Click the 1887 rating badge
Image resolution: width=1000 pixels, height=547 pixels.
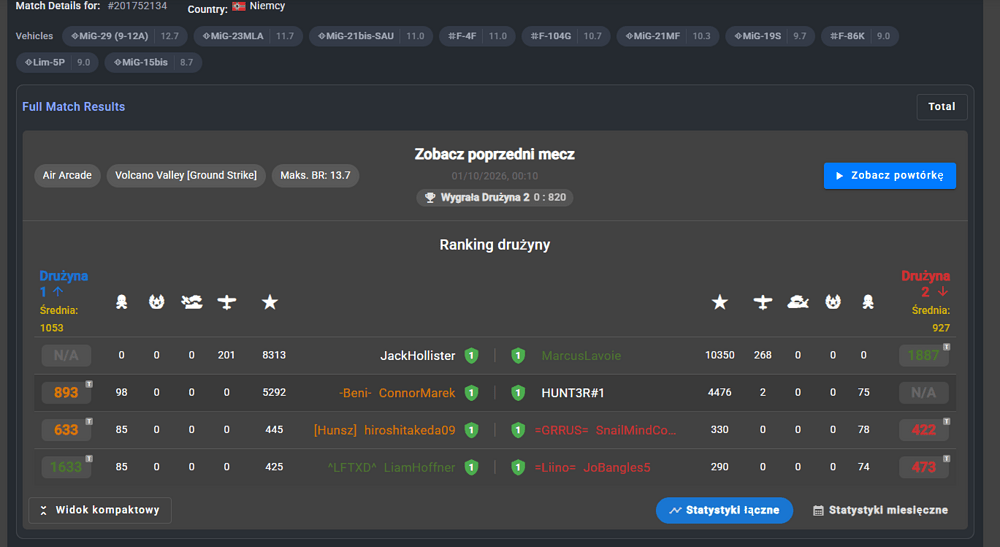[923, 356]
